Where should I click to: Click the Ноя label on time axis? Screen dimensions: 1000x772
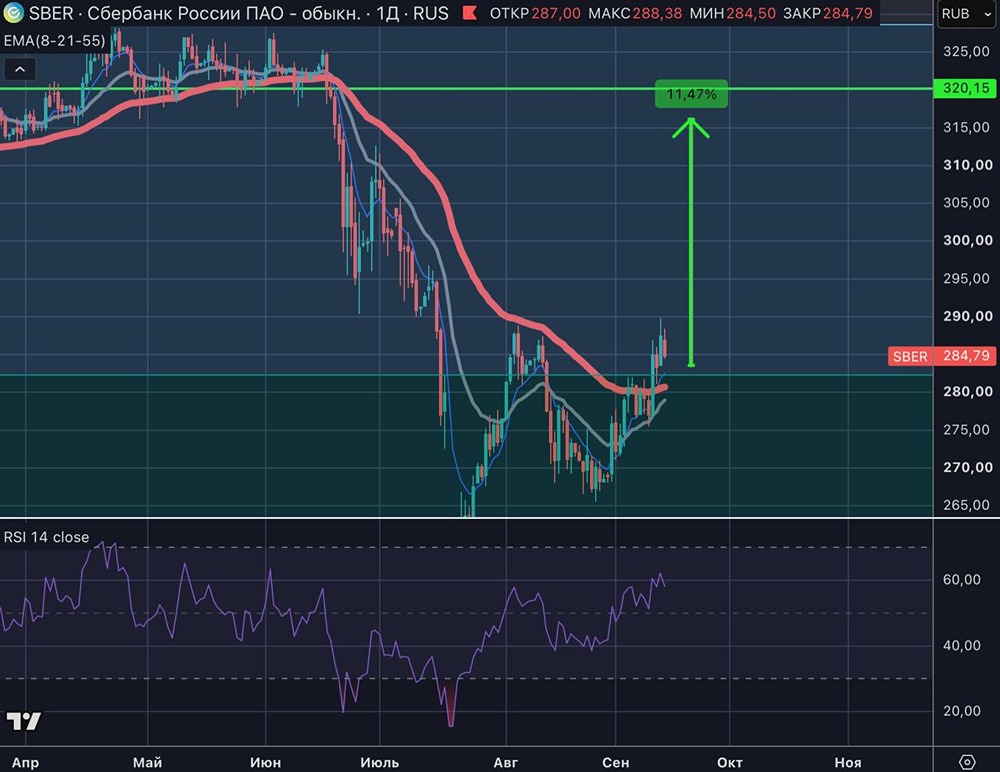(848, 762)
